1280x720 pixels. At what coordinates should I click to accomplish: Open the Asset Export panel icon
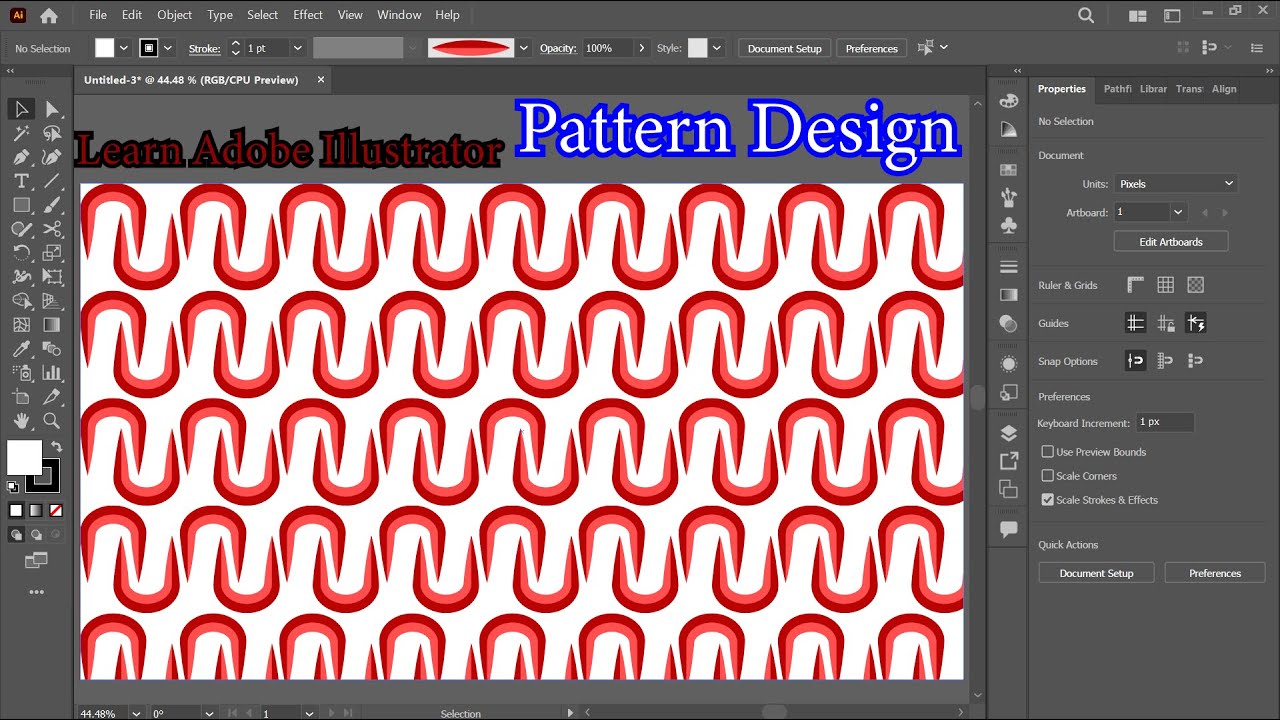click(x=1009, y=461)
